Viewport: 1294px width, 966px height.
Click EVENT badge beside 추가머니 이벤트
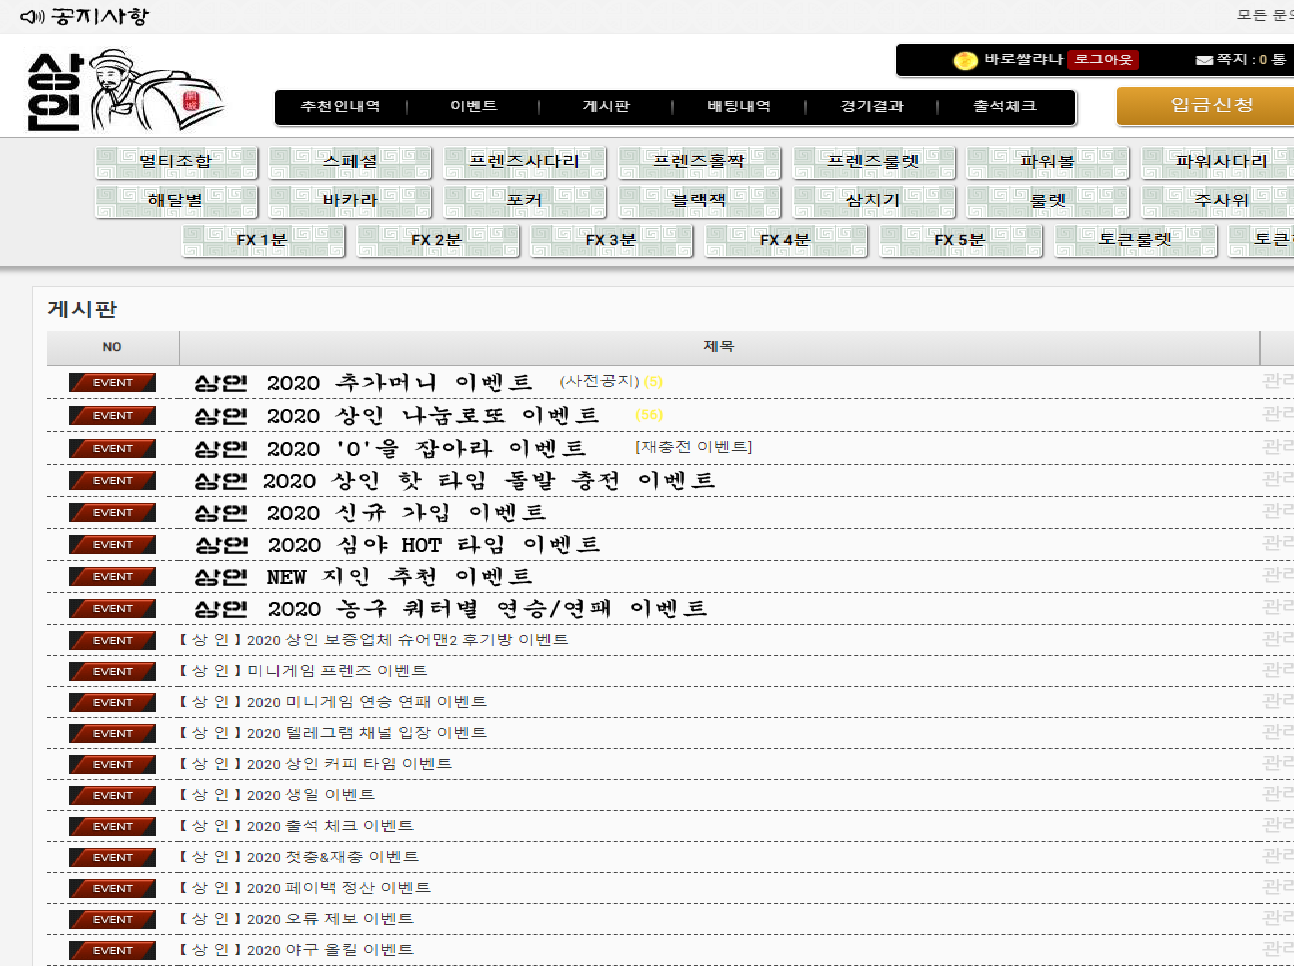tap(112, 383)
